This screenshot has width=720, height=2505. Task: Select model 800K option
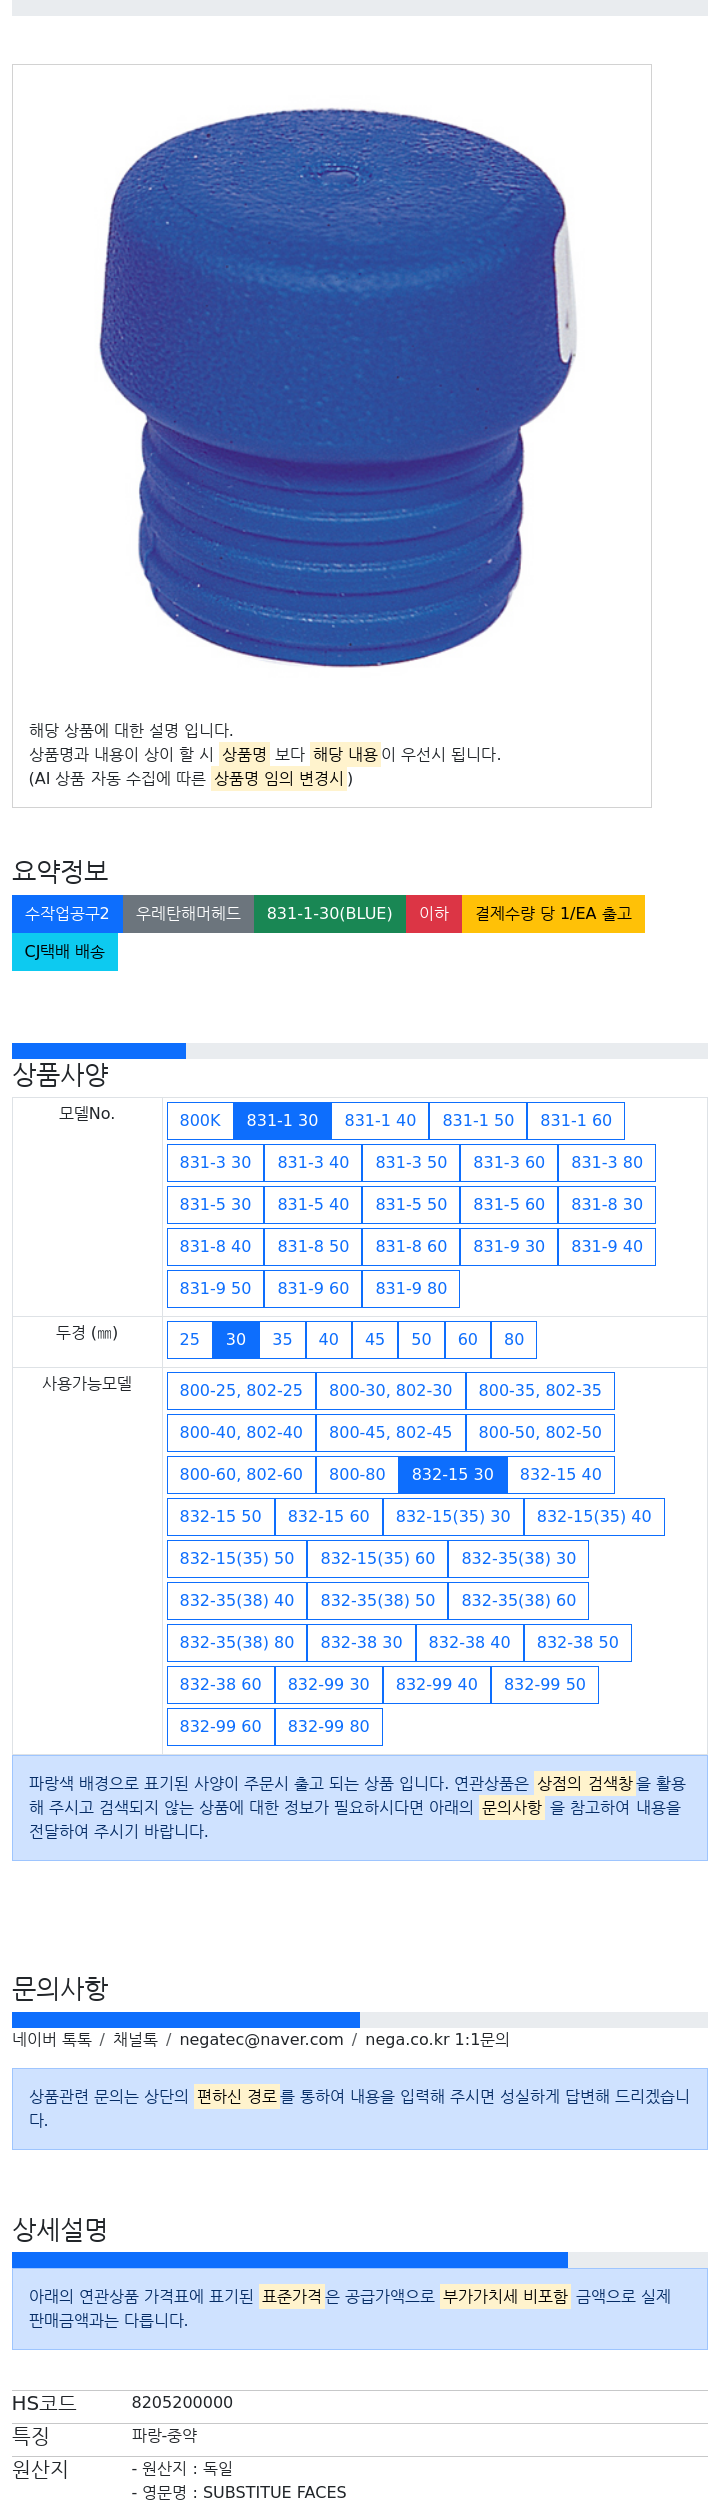click(x=200, y=1121)
